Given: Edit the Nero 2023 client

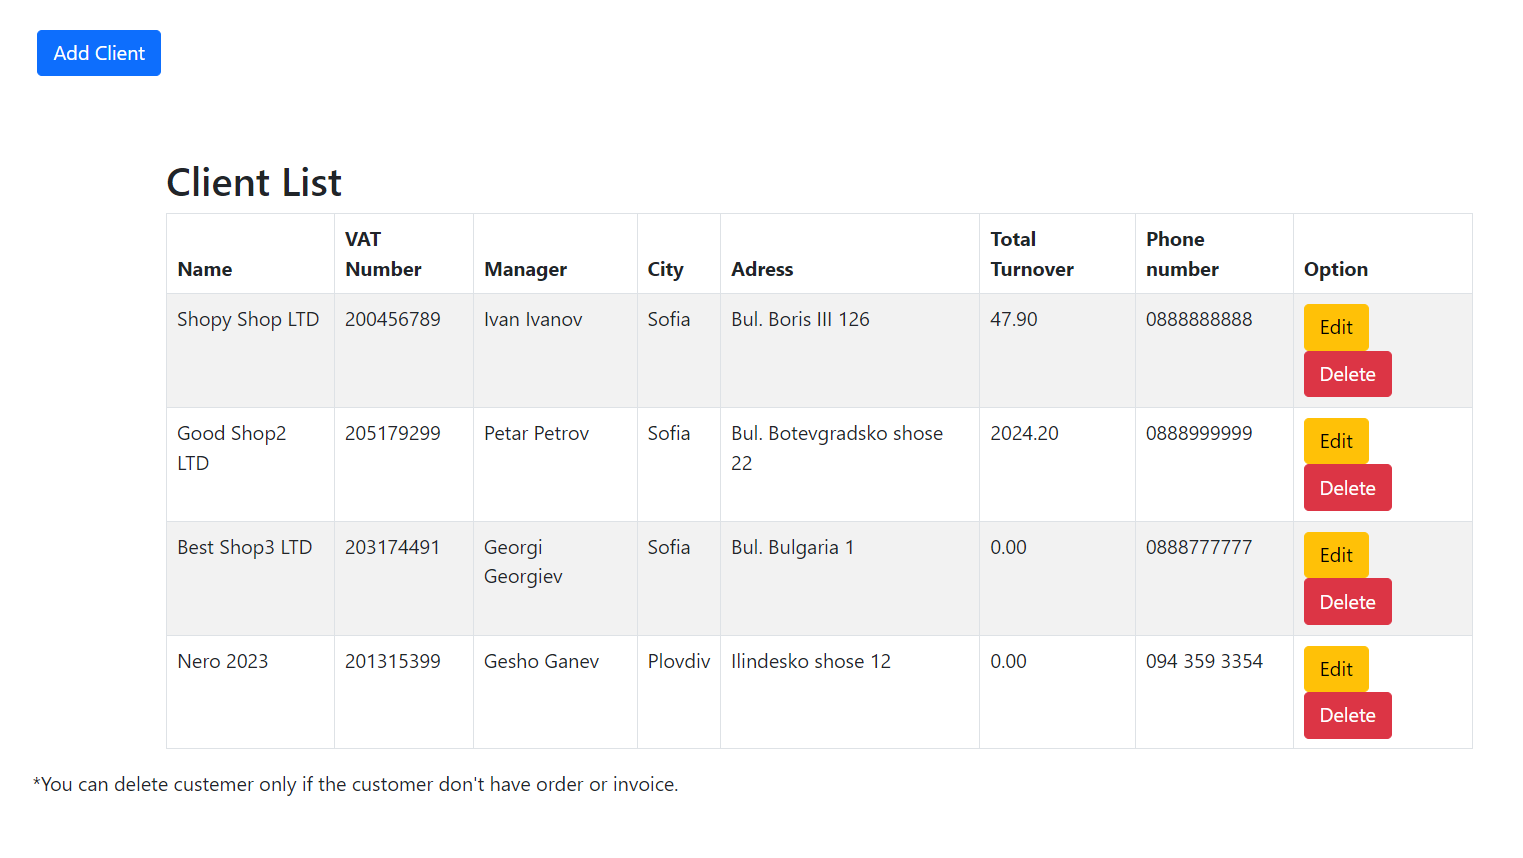Looking at the screenshot, I should point(1335,669).
